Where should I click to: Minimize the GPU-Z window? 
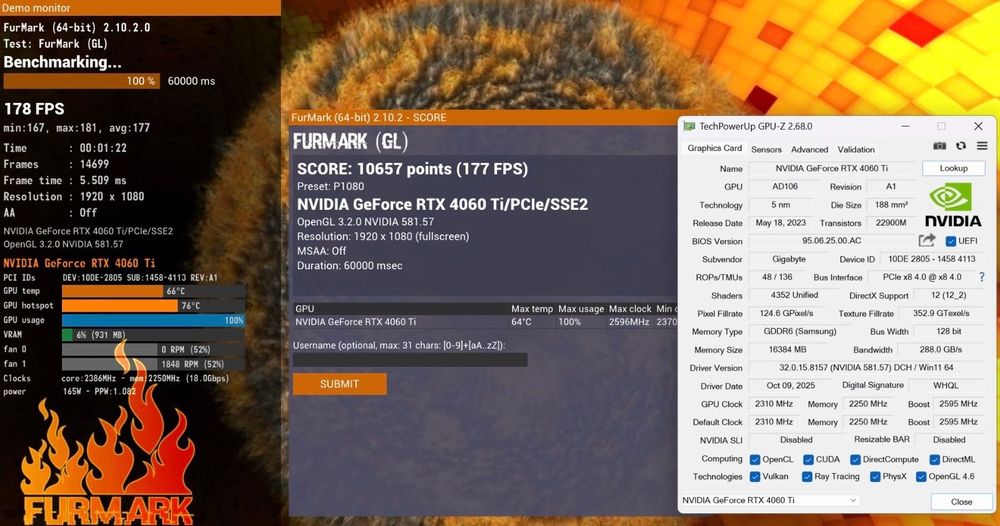[x=905, y=126]
